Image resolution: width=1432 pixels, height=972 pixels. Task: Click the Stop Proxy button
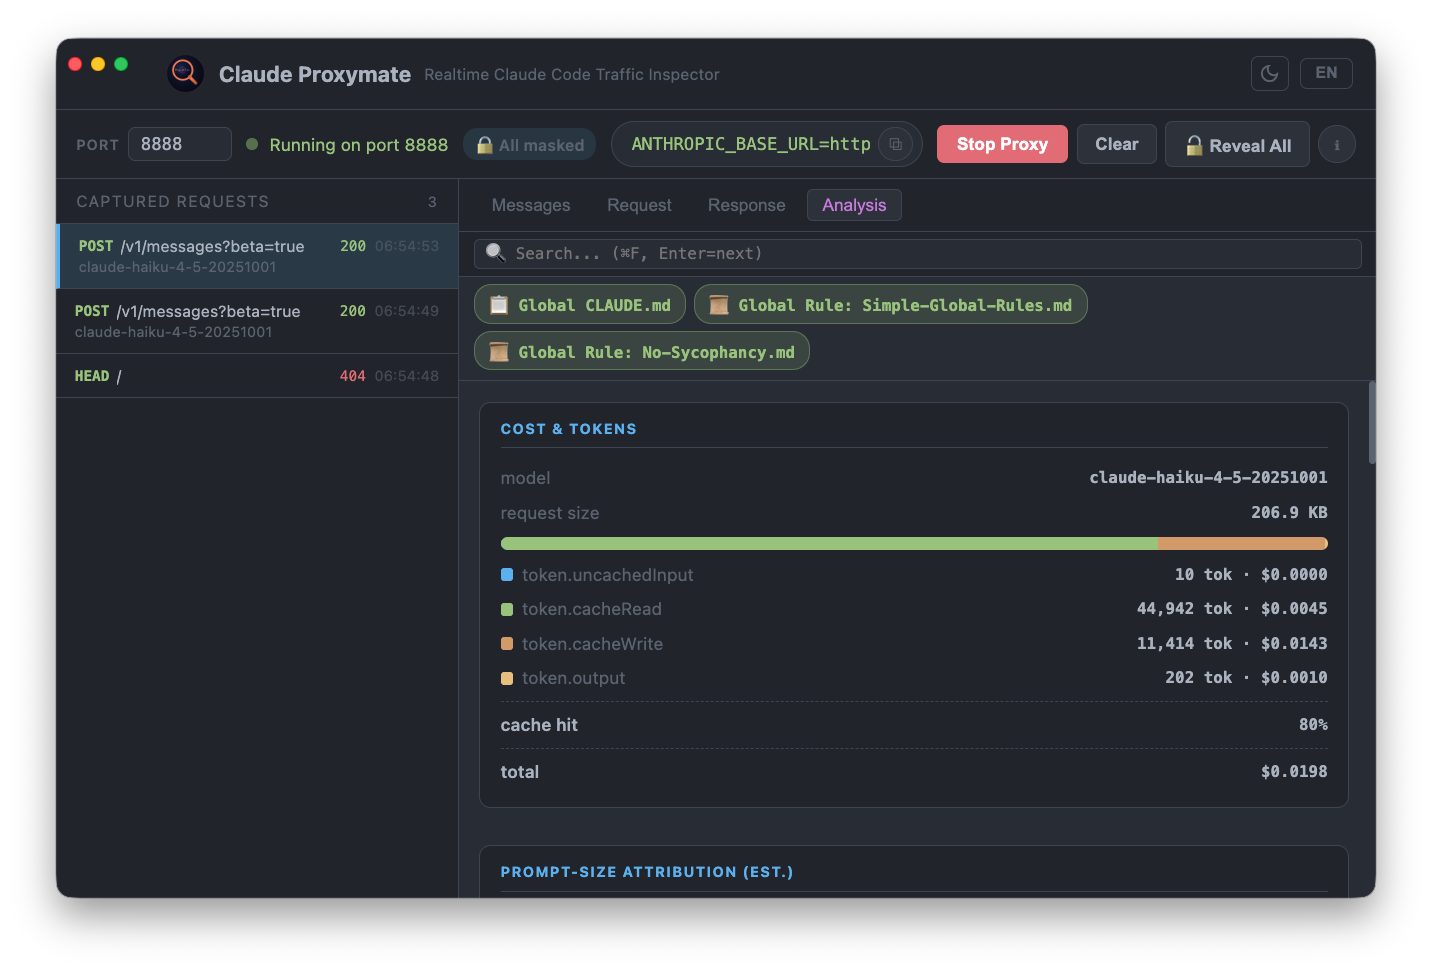pyautogui.click(x=1002, y=144)
